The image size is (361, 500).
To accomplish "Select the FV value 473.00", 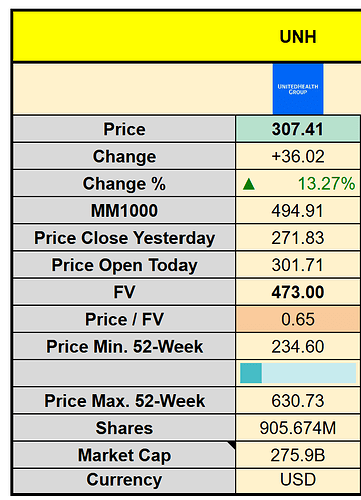I will click(298, 292).
